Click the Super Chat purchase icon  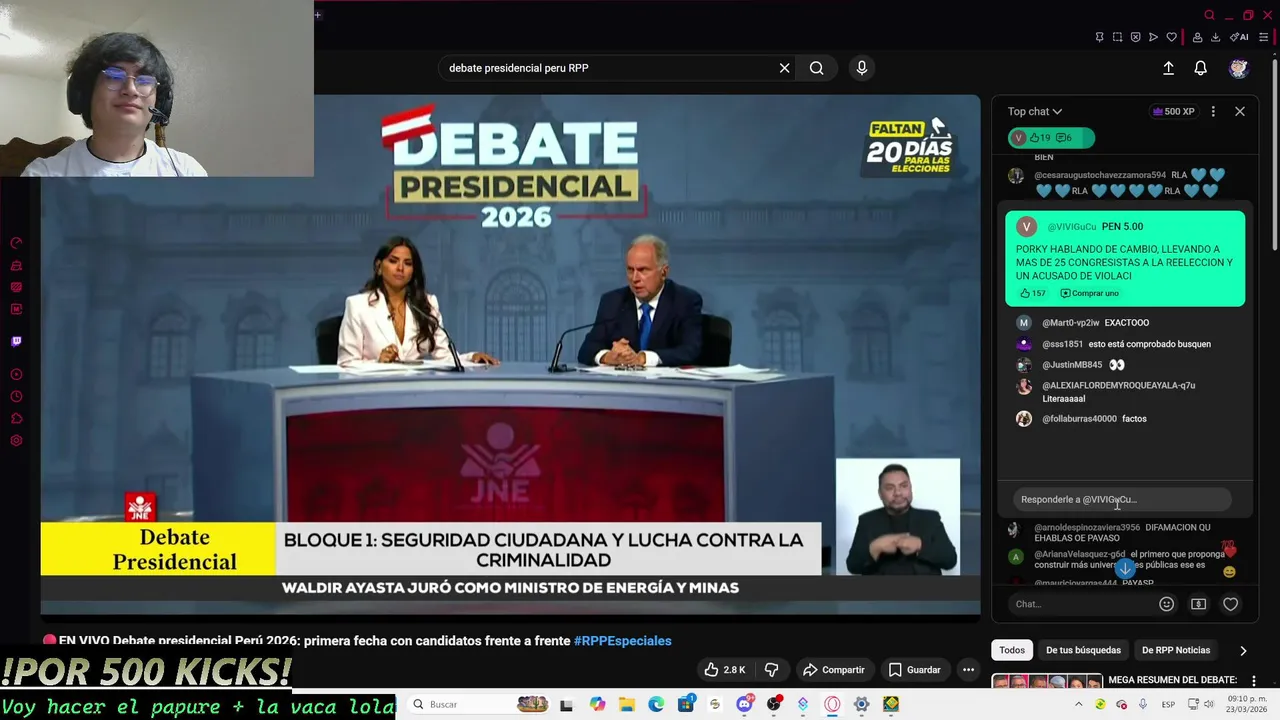1198,604
